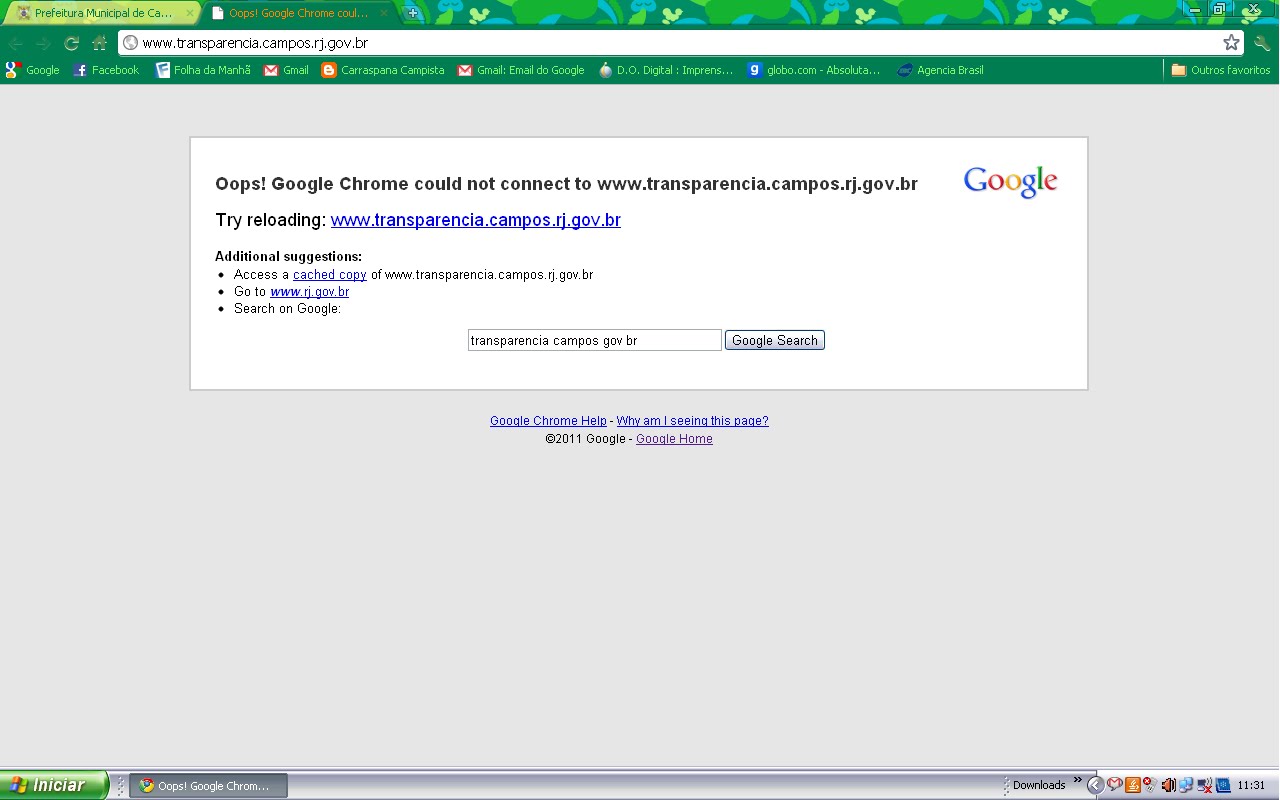
Task: Click the blue tray icon beside the clock
Action: (x=1223, y=785)
